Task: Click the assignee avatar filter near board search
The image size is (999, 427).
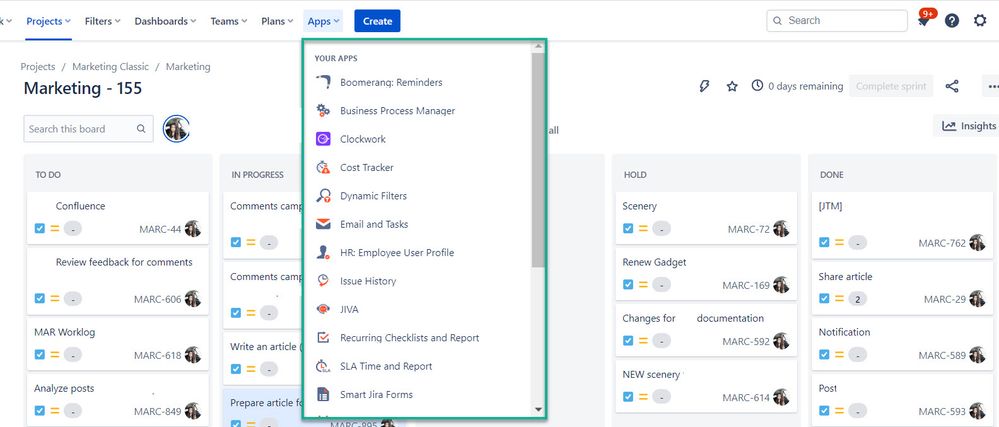Action: click(x=176, y=129)
